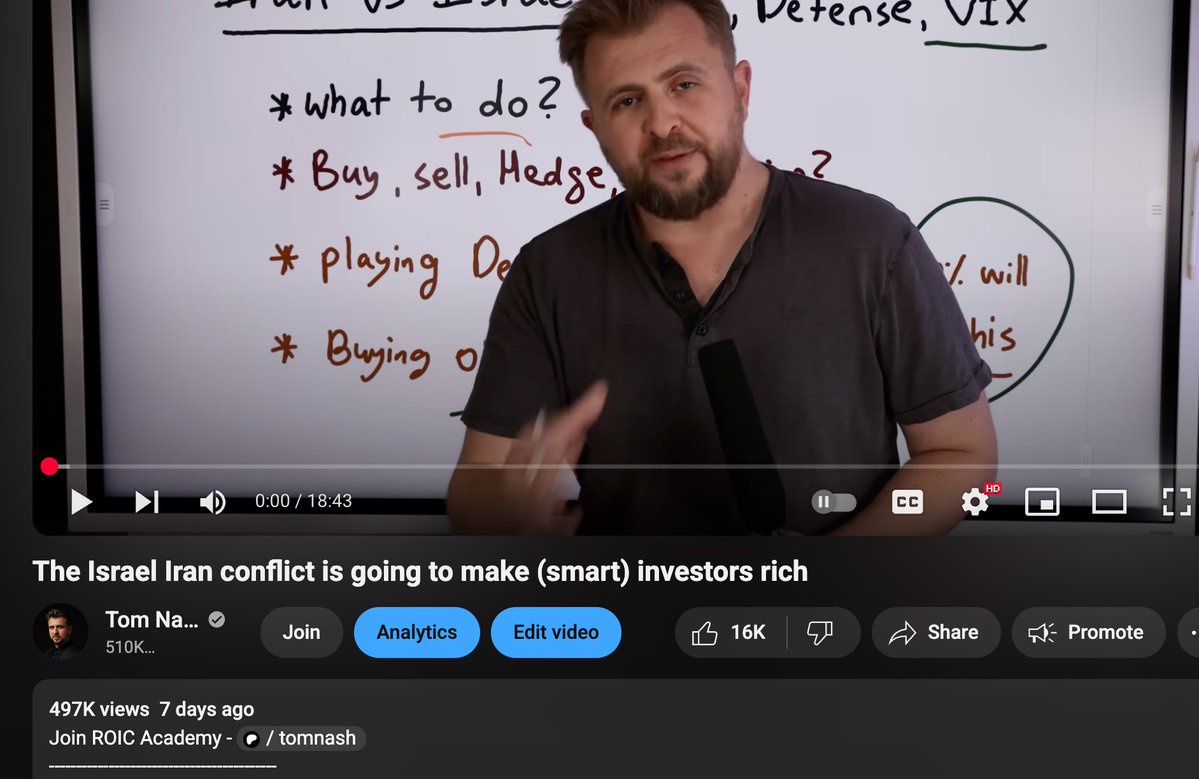Play the video
The image size is (1199, 779).
tap(81, 501)
